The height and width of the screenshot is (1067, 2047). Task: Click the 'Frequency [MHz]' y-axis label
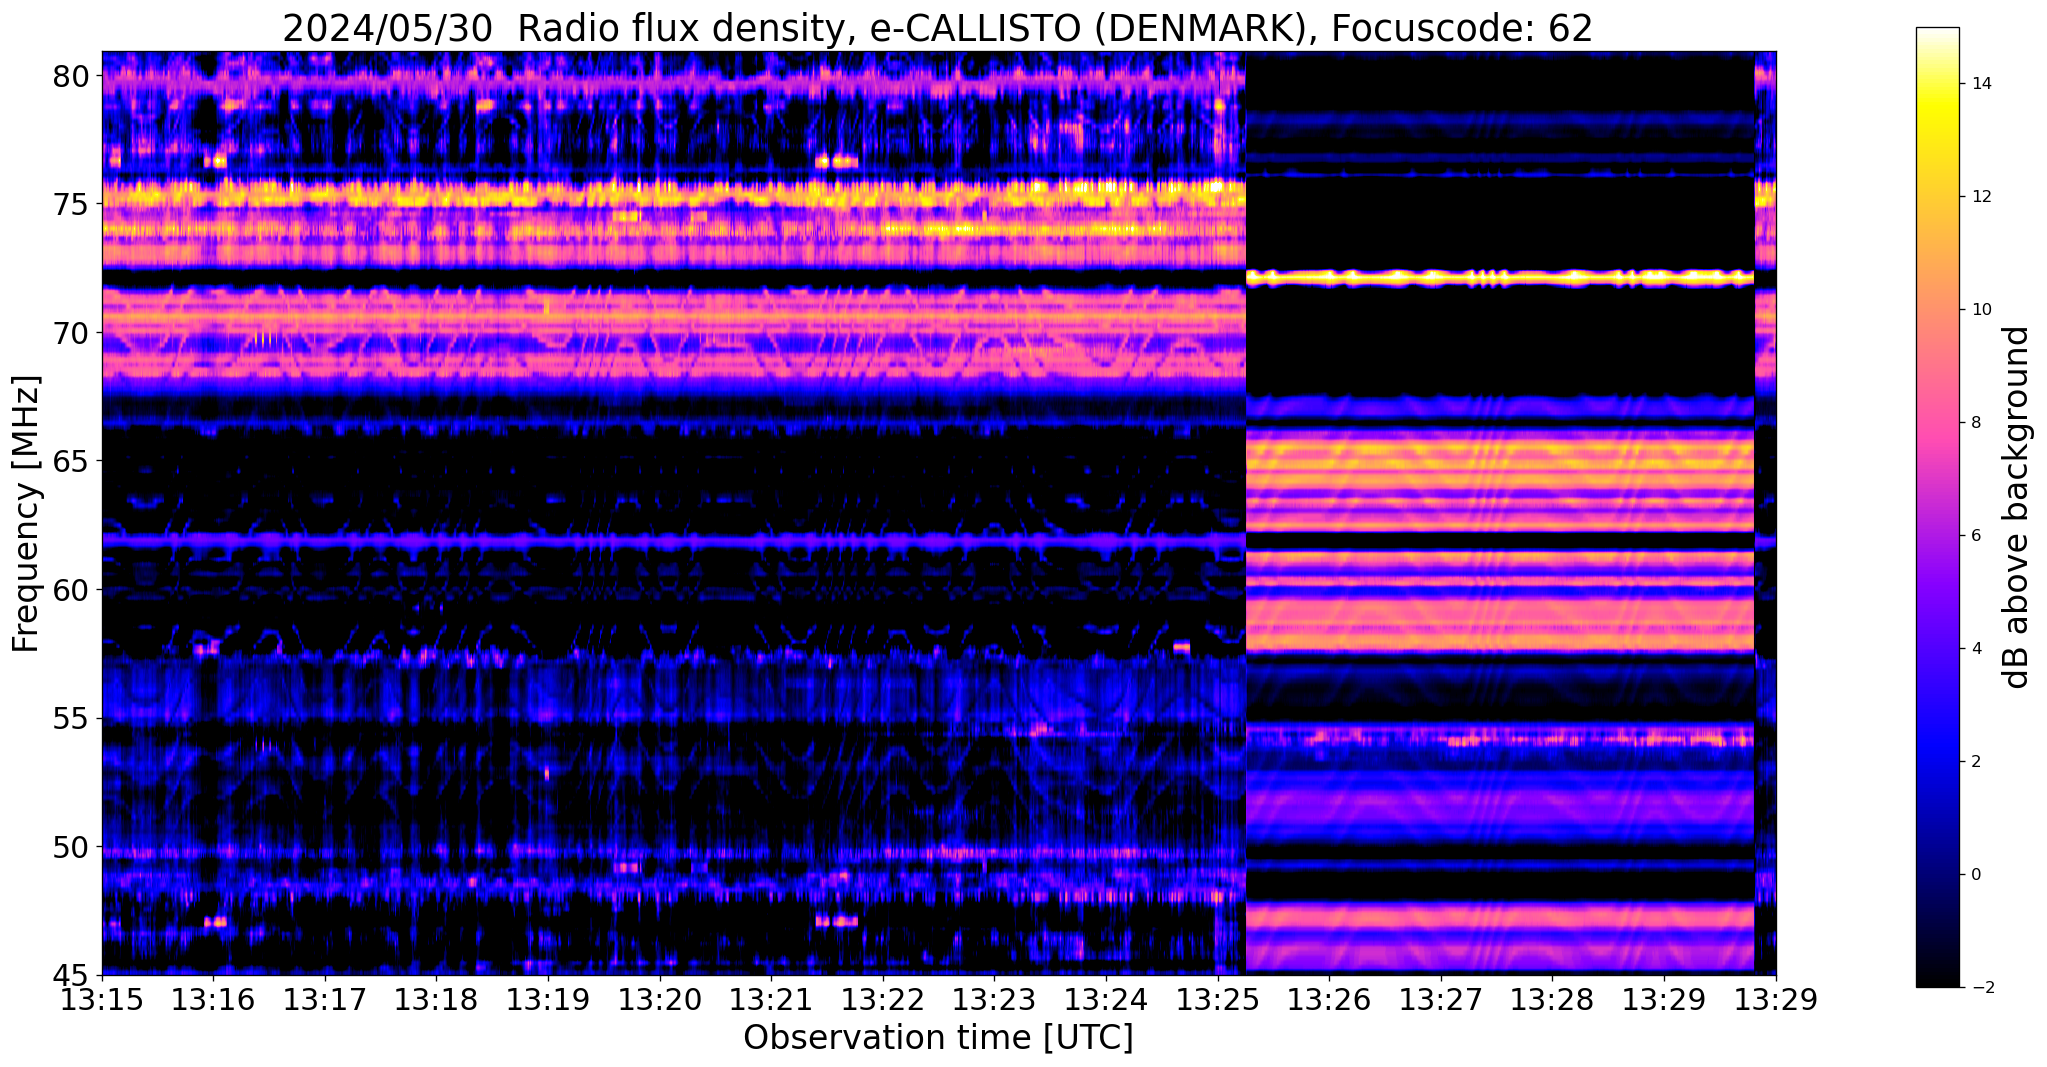click(26, 514)
